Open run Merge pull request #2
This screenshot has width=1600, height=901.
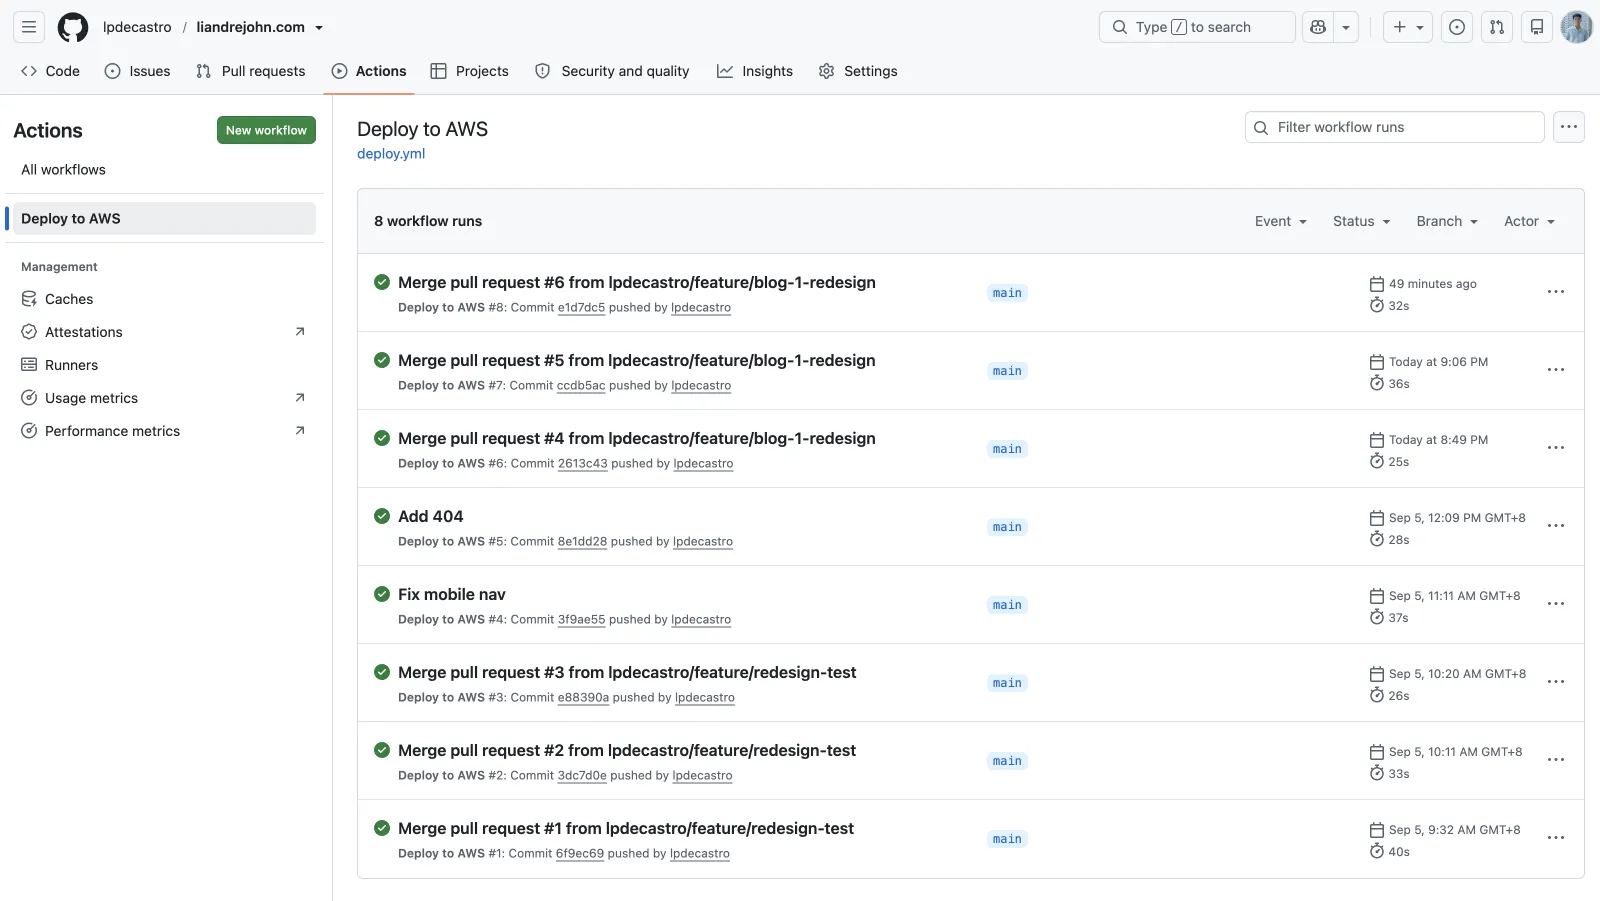pyautogui.click(x=627, y=751)
